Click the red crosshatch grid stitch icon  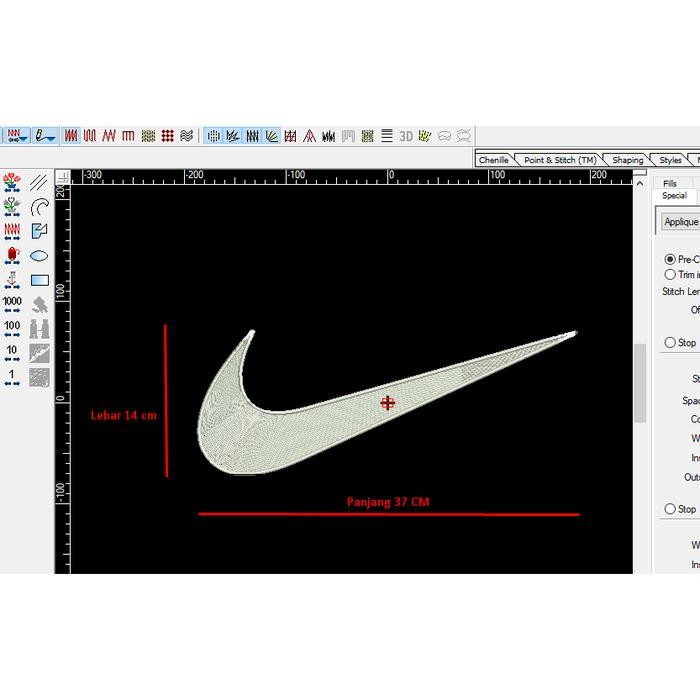pos(290,136)
